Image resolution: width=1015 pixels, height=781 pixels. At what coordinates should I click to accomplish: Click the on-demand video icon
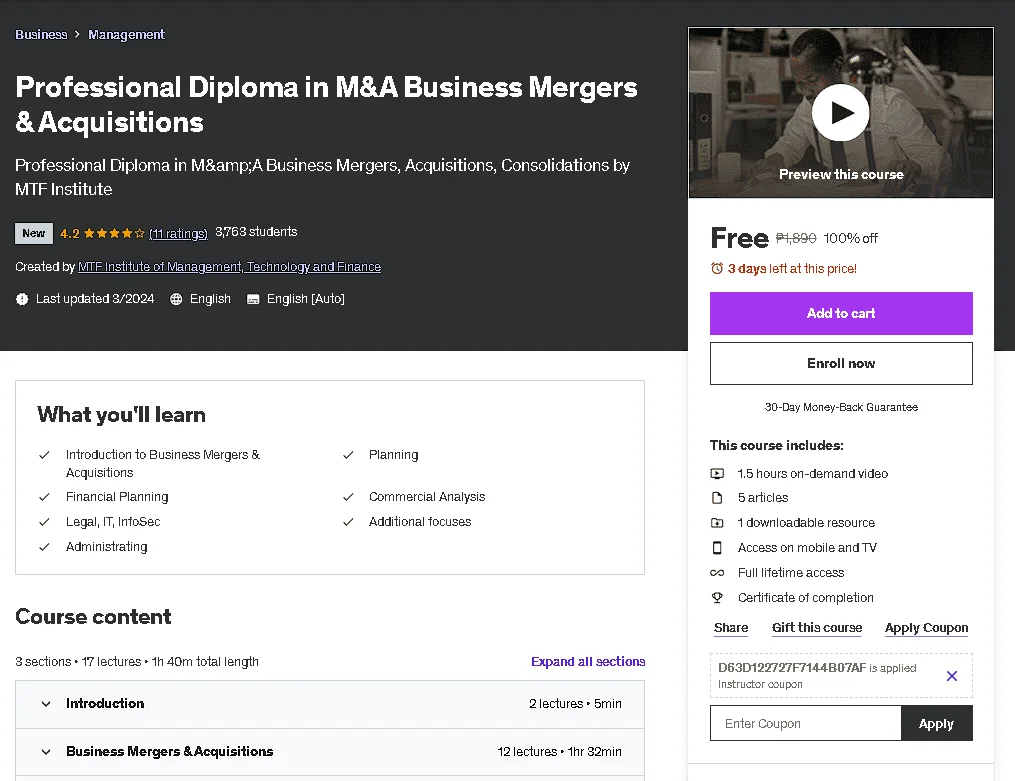pos(717,474)
